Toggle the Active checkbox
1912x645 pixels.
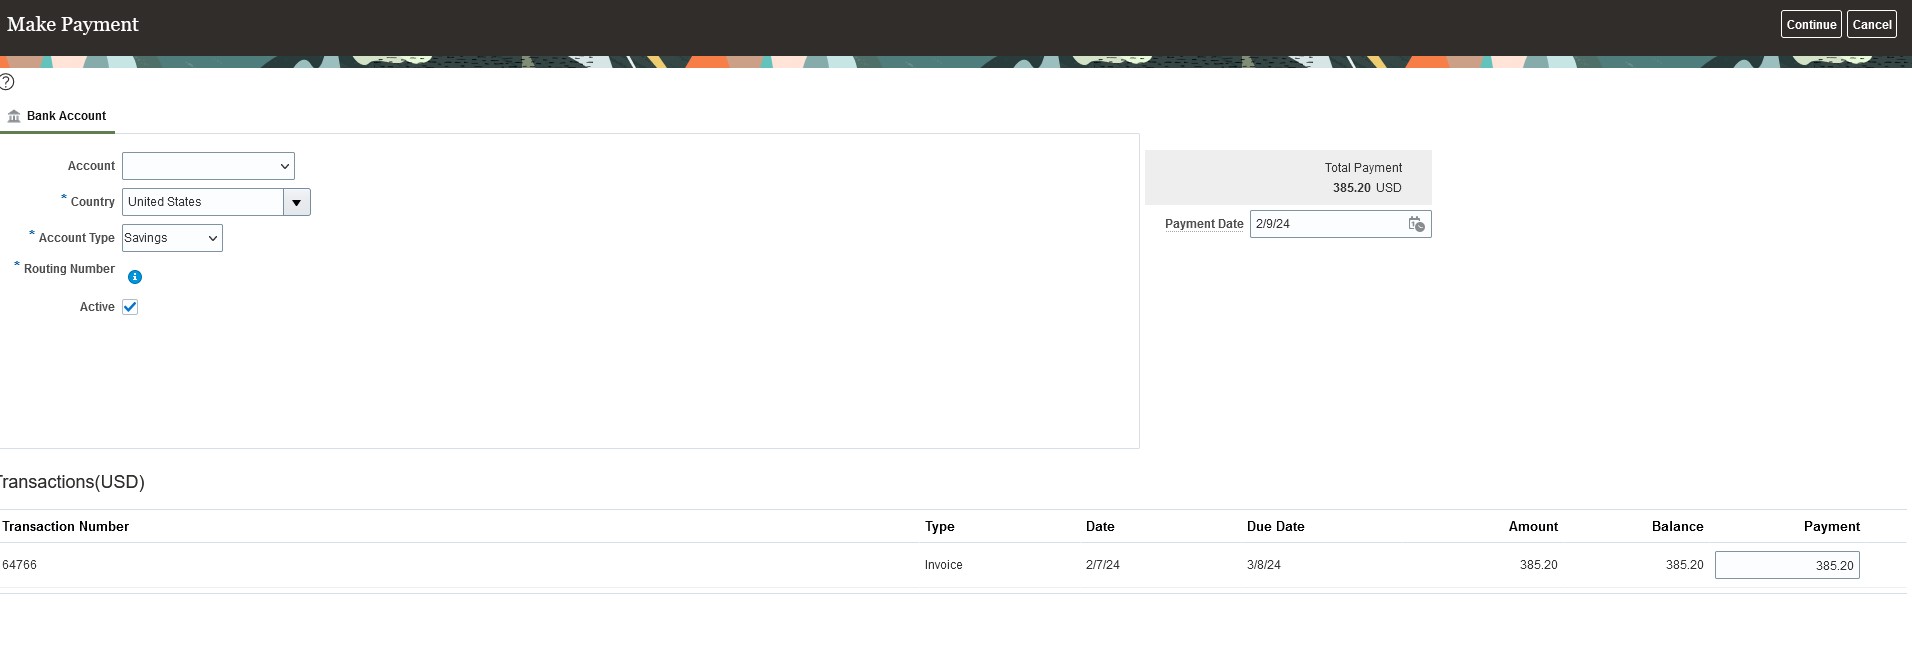(130, 307)
